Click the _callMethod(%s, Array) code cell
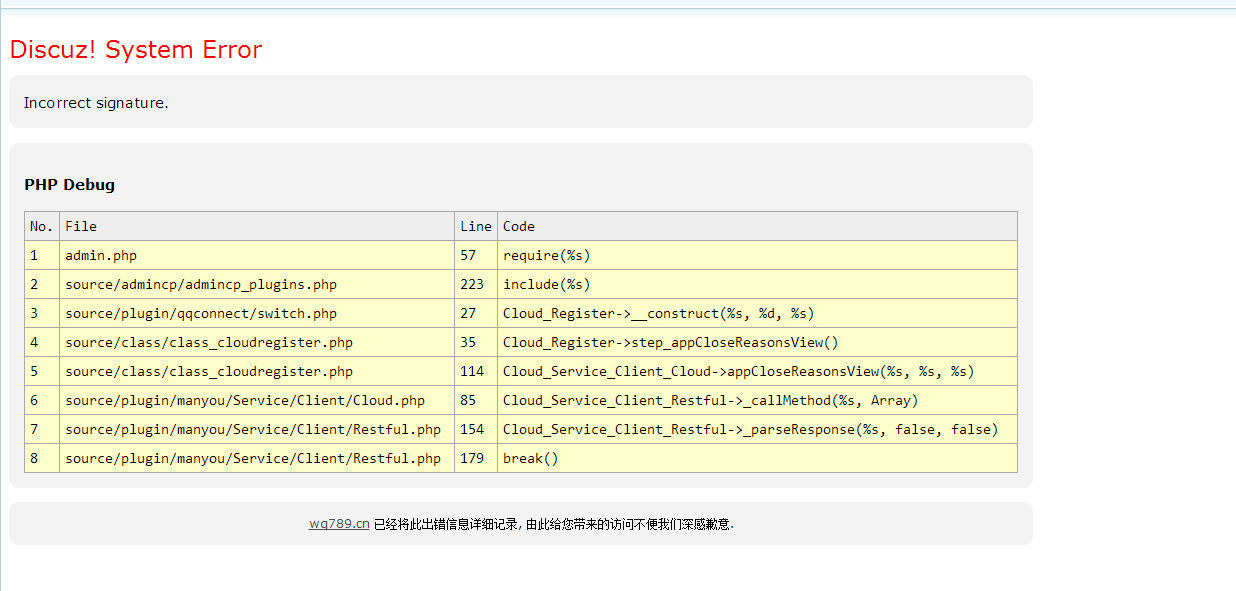This screenshot has width=1236, height=591. pos(757,400)
